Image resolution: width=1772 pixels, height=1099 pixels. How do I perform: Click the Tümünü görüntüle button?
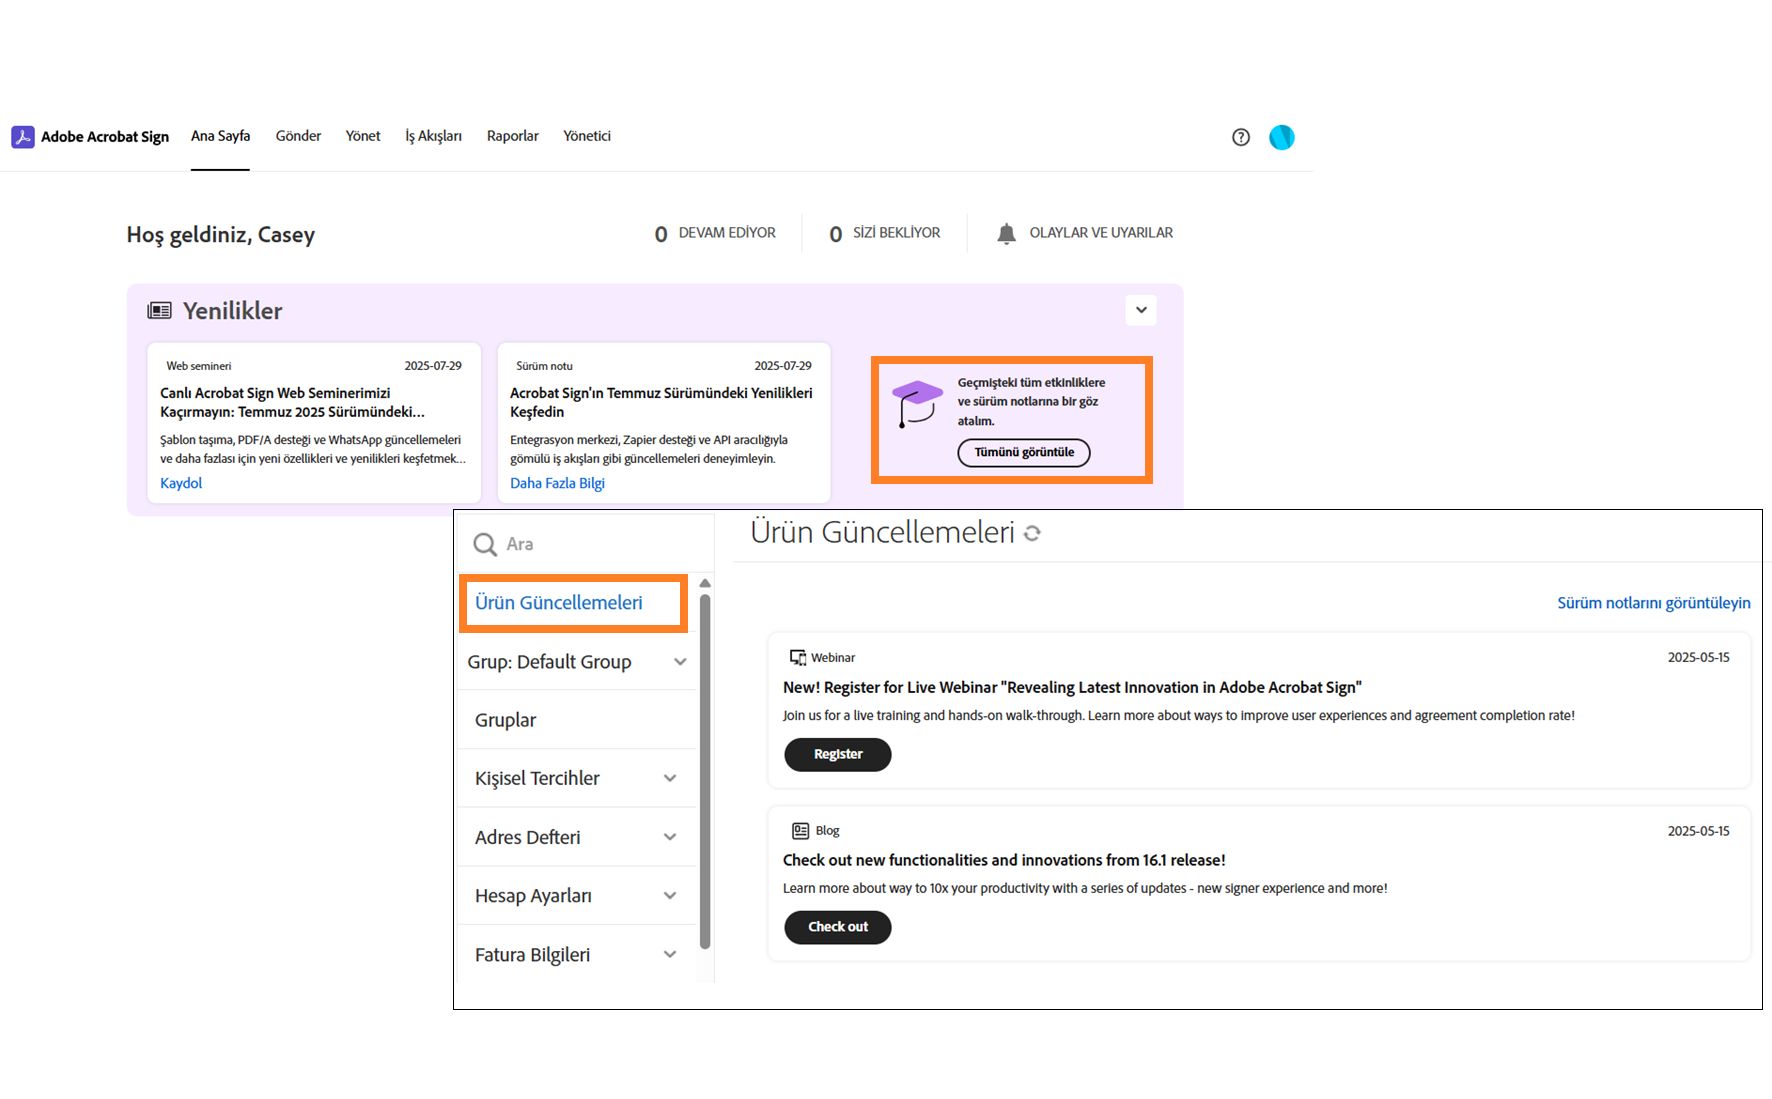1024,453
